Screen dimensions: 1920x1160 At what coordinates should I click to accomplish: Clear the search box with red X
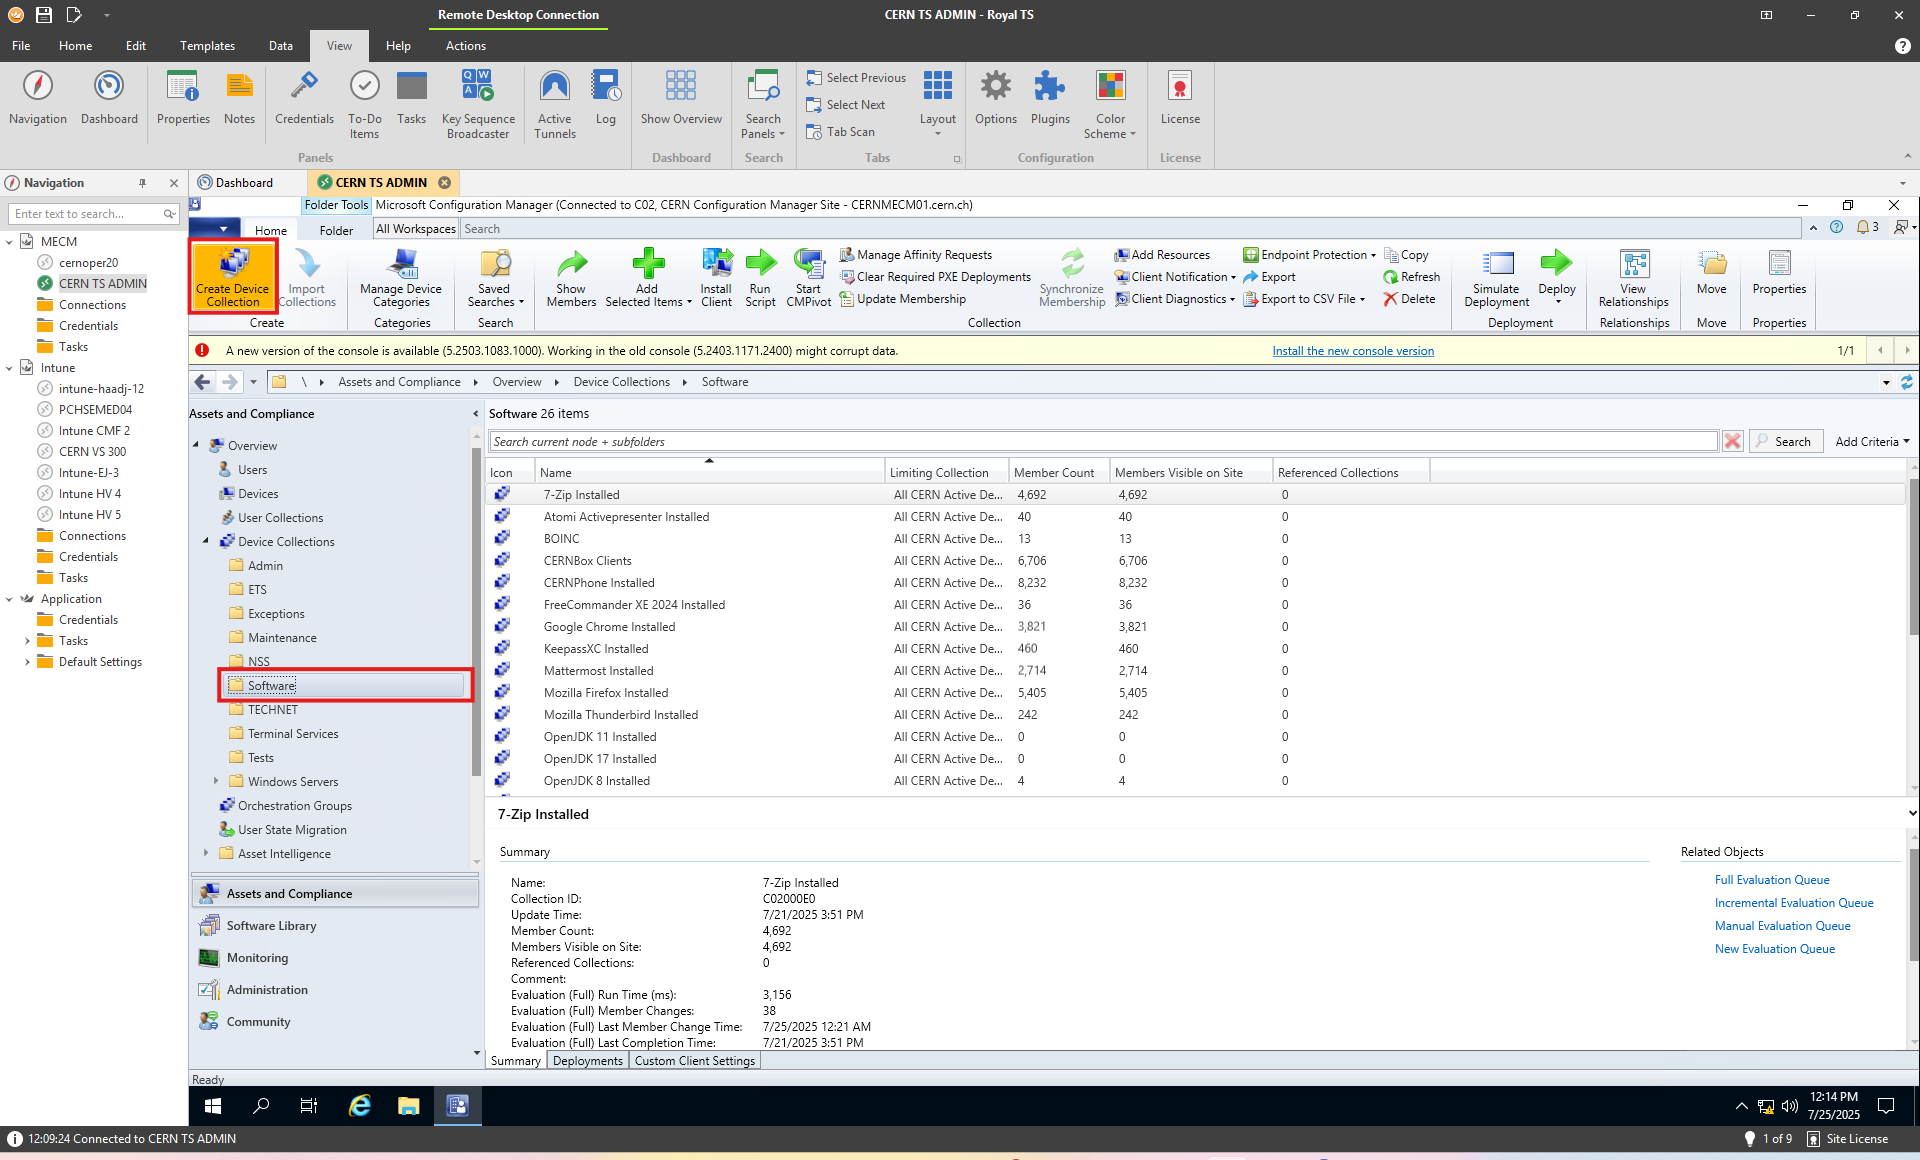coord(1733,441)
